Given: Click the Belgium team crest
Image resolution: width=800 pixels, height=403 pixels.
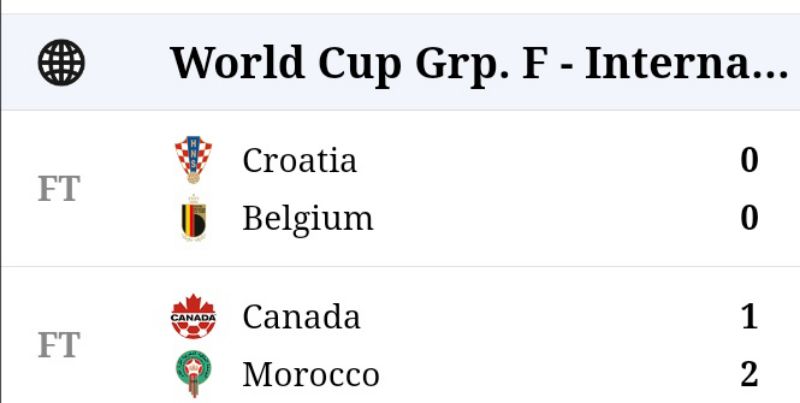Looking at the screenshot, I should [193, 219].
